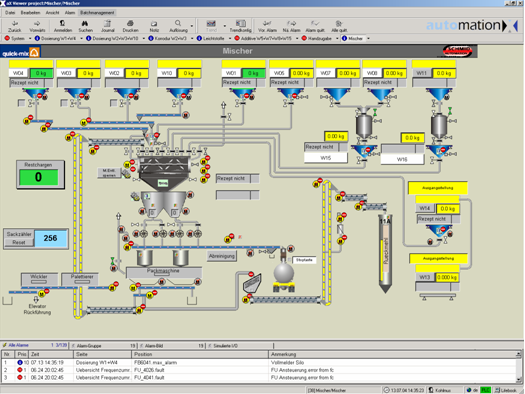This screenshot has height=394, width=525.
Task: Click the Wickler button
Action: [39, 279]
